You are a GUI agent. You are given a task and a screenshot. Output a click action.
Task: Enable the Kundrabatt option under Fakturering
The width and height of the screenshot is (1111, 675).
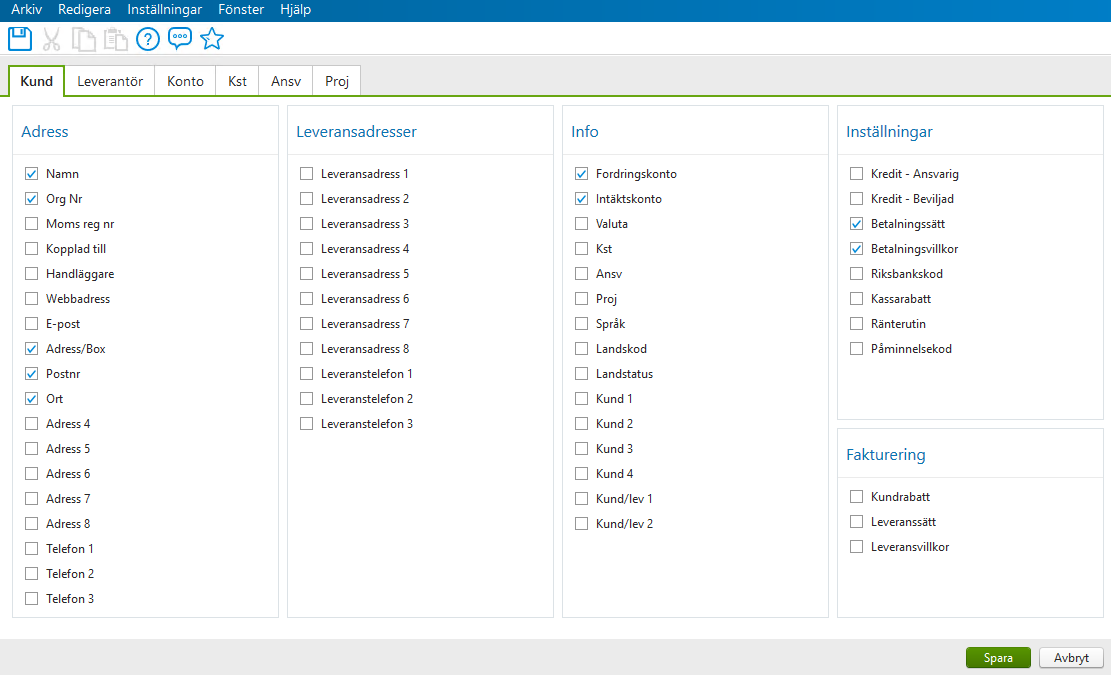(856, 496)
